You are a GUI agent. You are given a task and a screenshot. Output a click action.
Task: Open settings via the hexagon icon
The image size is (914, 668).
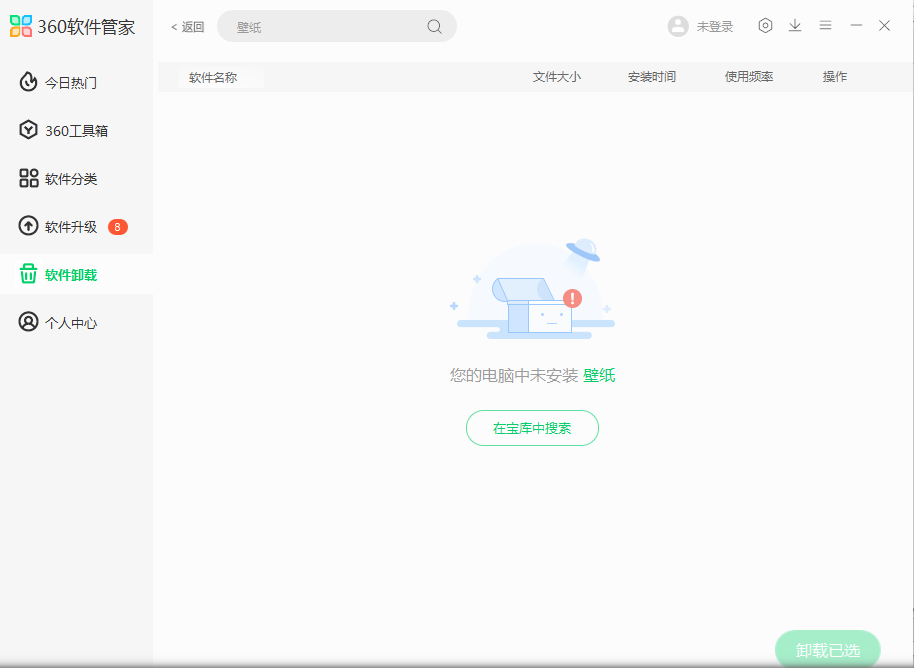(765, 26)
